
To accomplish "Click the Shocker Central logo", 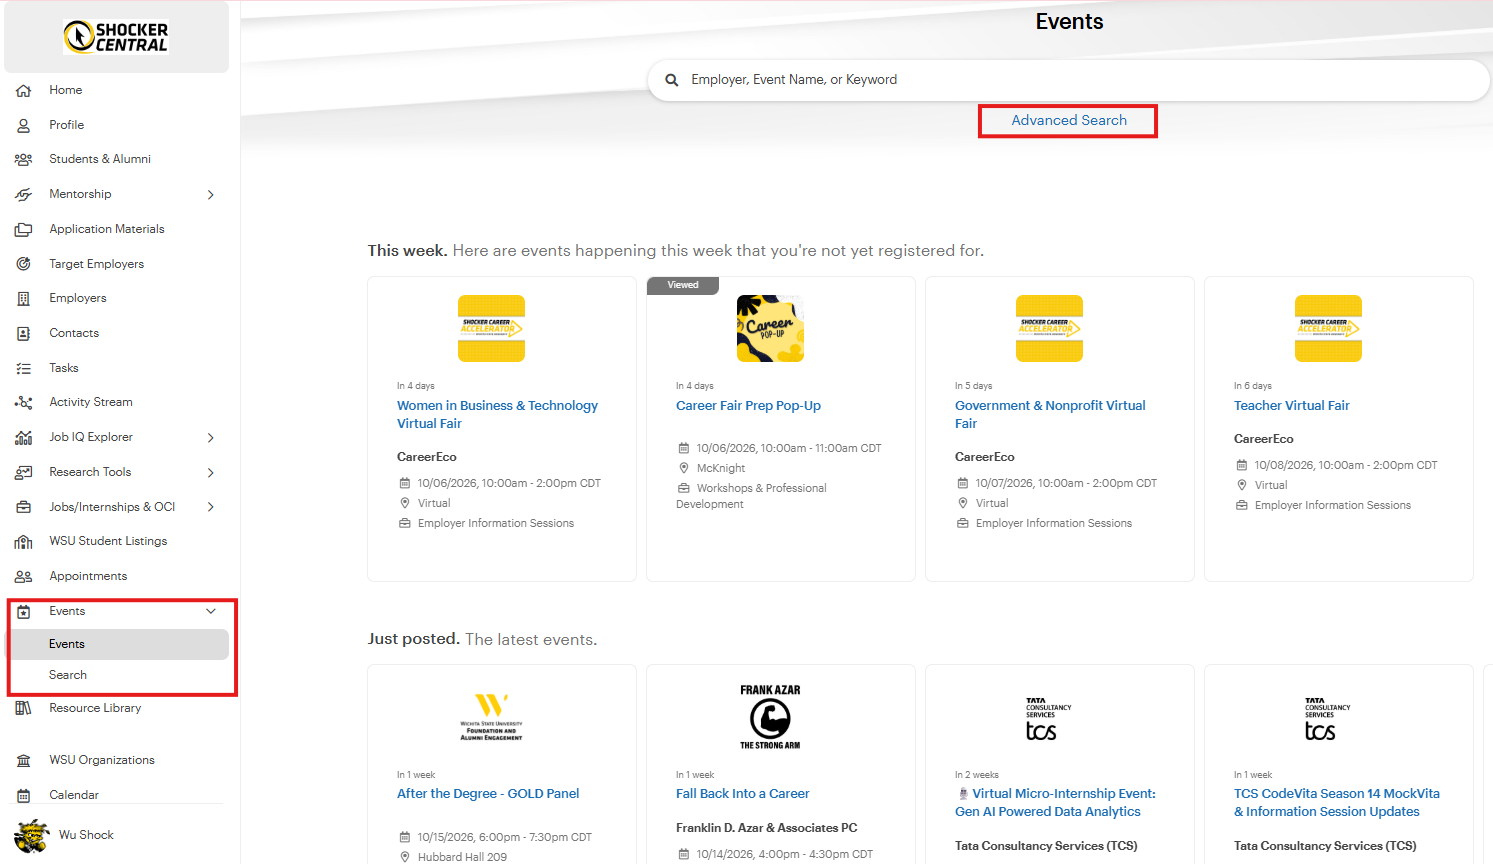I will pyautogui.click(x=116, y=37).
